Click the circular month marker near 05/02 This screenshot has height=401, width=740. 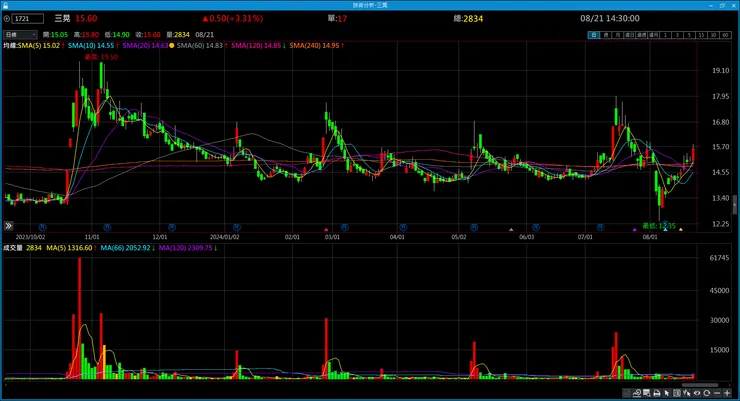pyautogui.click(x=474, y=227)
